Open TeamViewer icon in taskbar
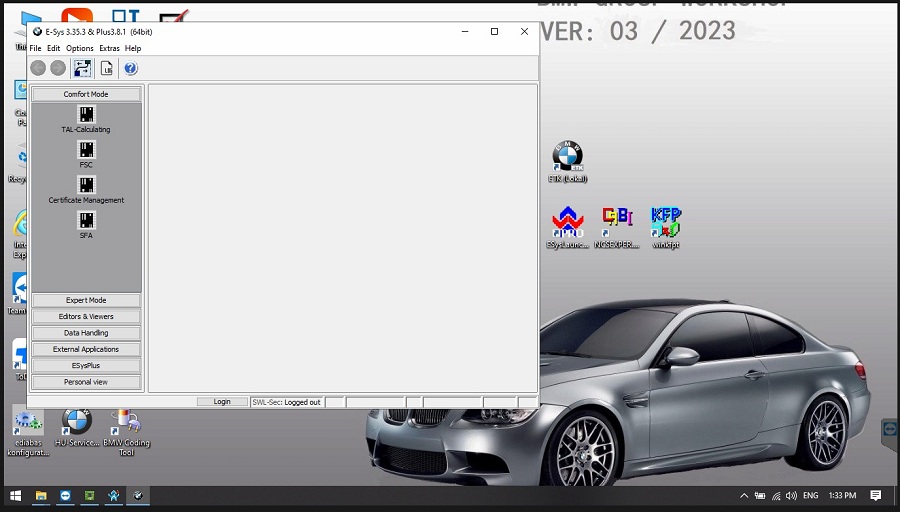This screenshot has height=512, width=900. pyautogui.click(x=65, y=495)
